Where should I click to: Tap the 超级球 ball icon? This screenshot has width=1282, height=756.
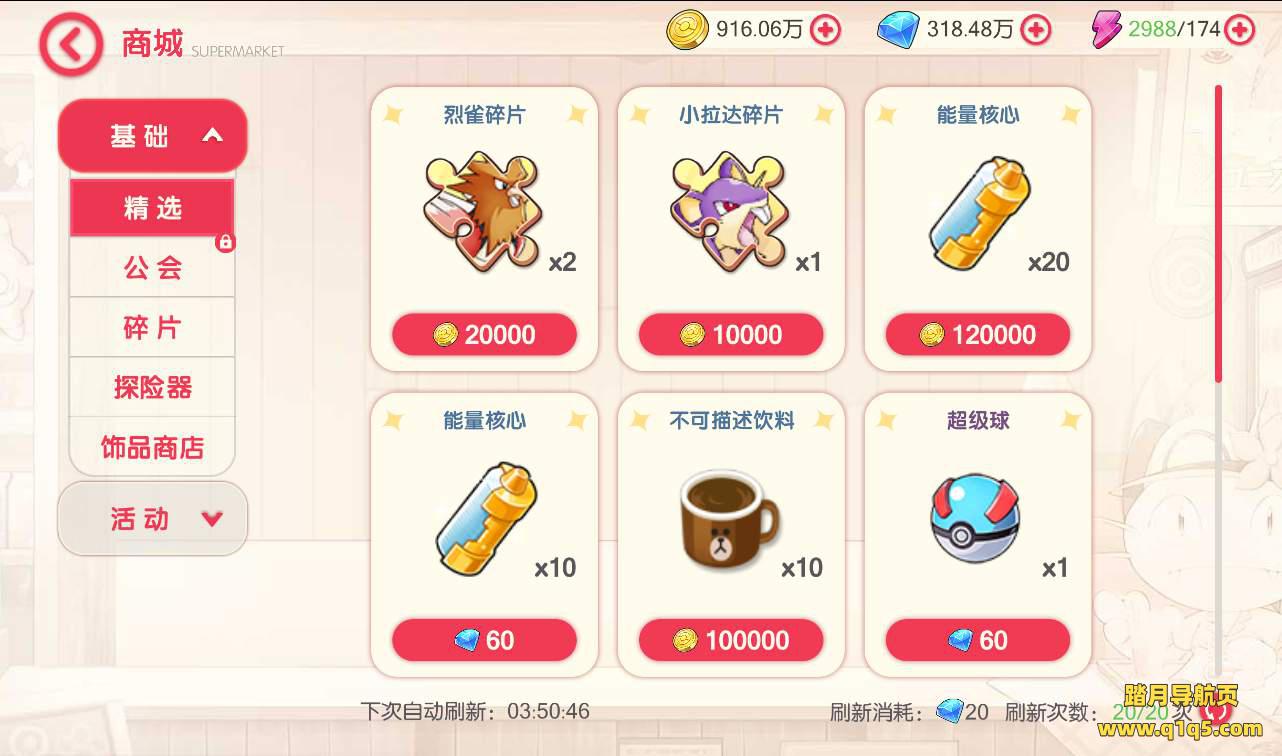coord(975,519)
